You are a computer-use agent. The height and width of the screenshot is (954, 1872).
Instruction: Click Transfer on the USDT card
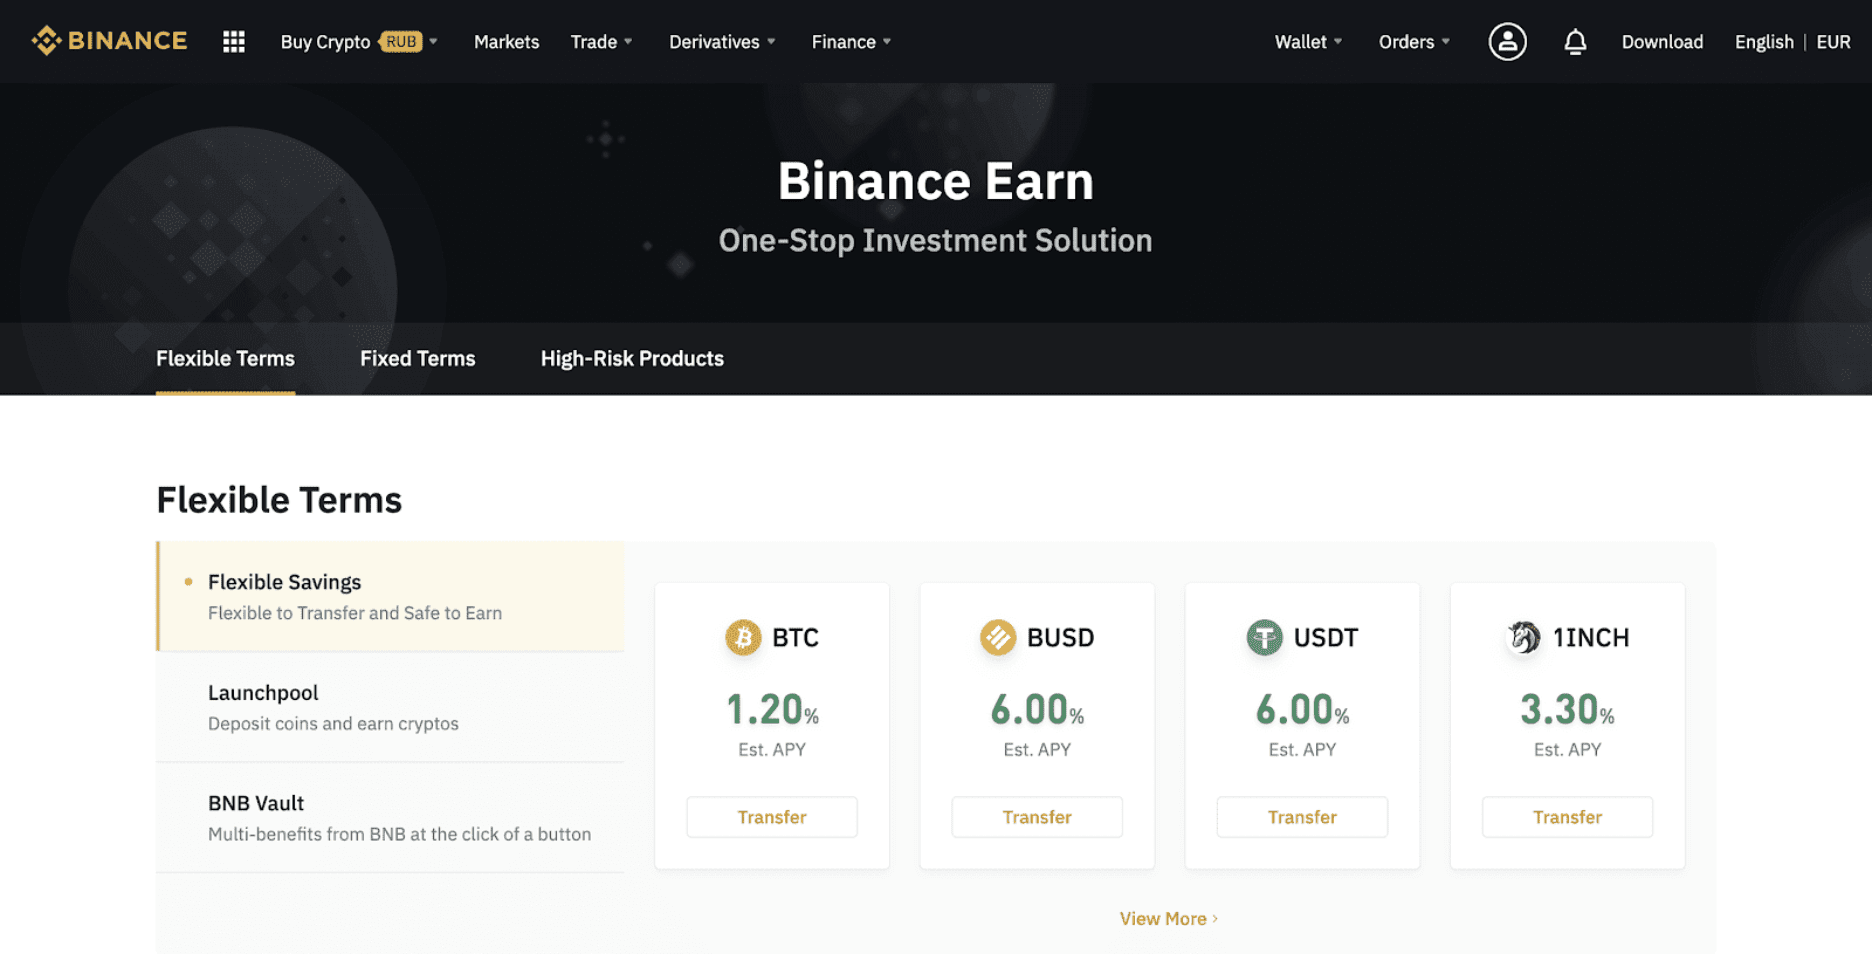[1302, 817]
